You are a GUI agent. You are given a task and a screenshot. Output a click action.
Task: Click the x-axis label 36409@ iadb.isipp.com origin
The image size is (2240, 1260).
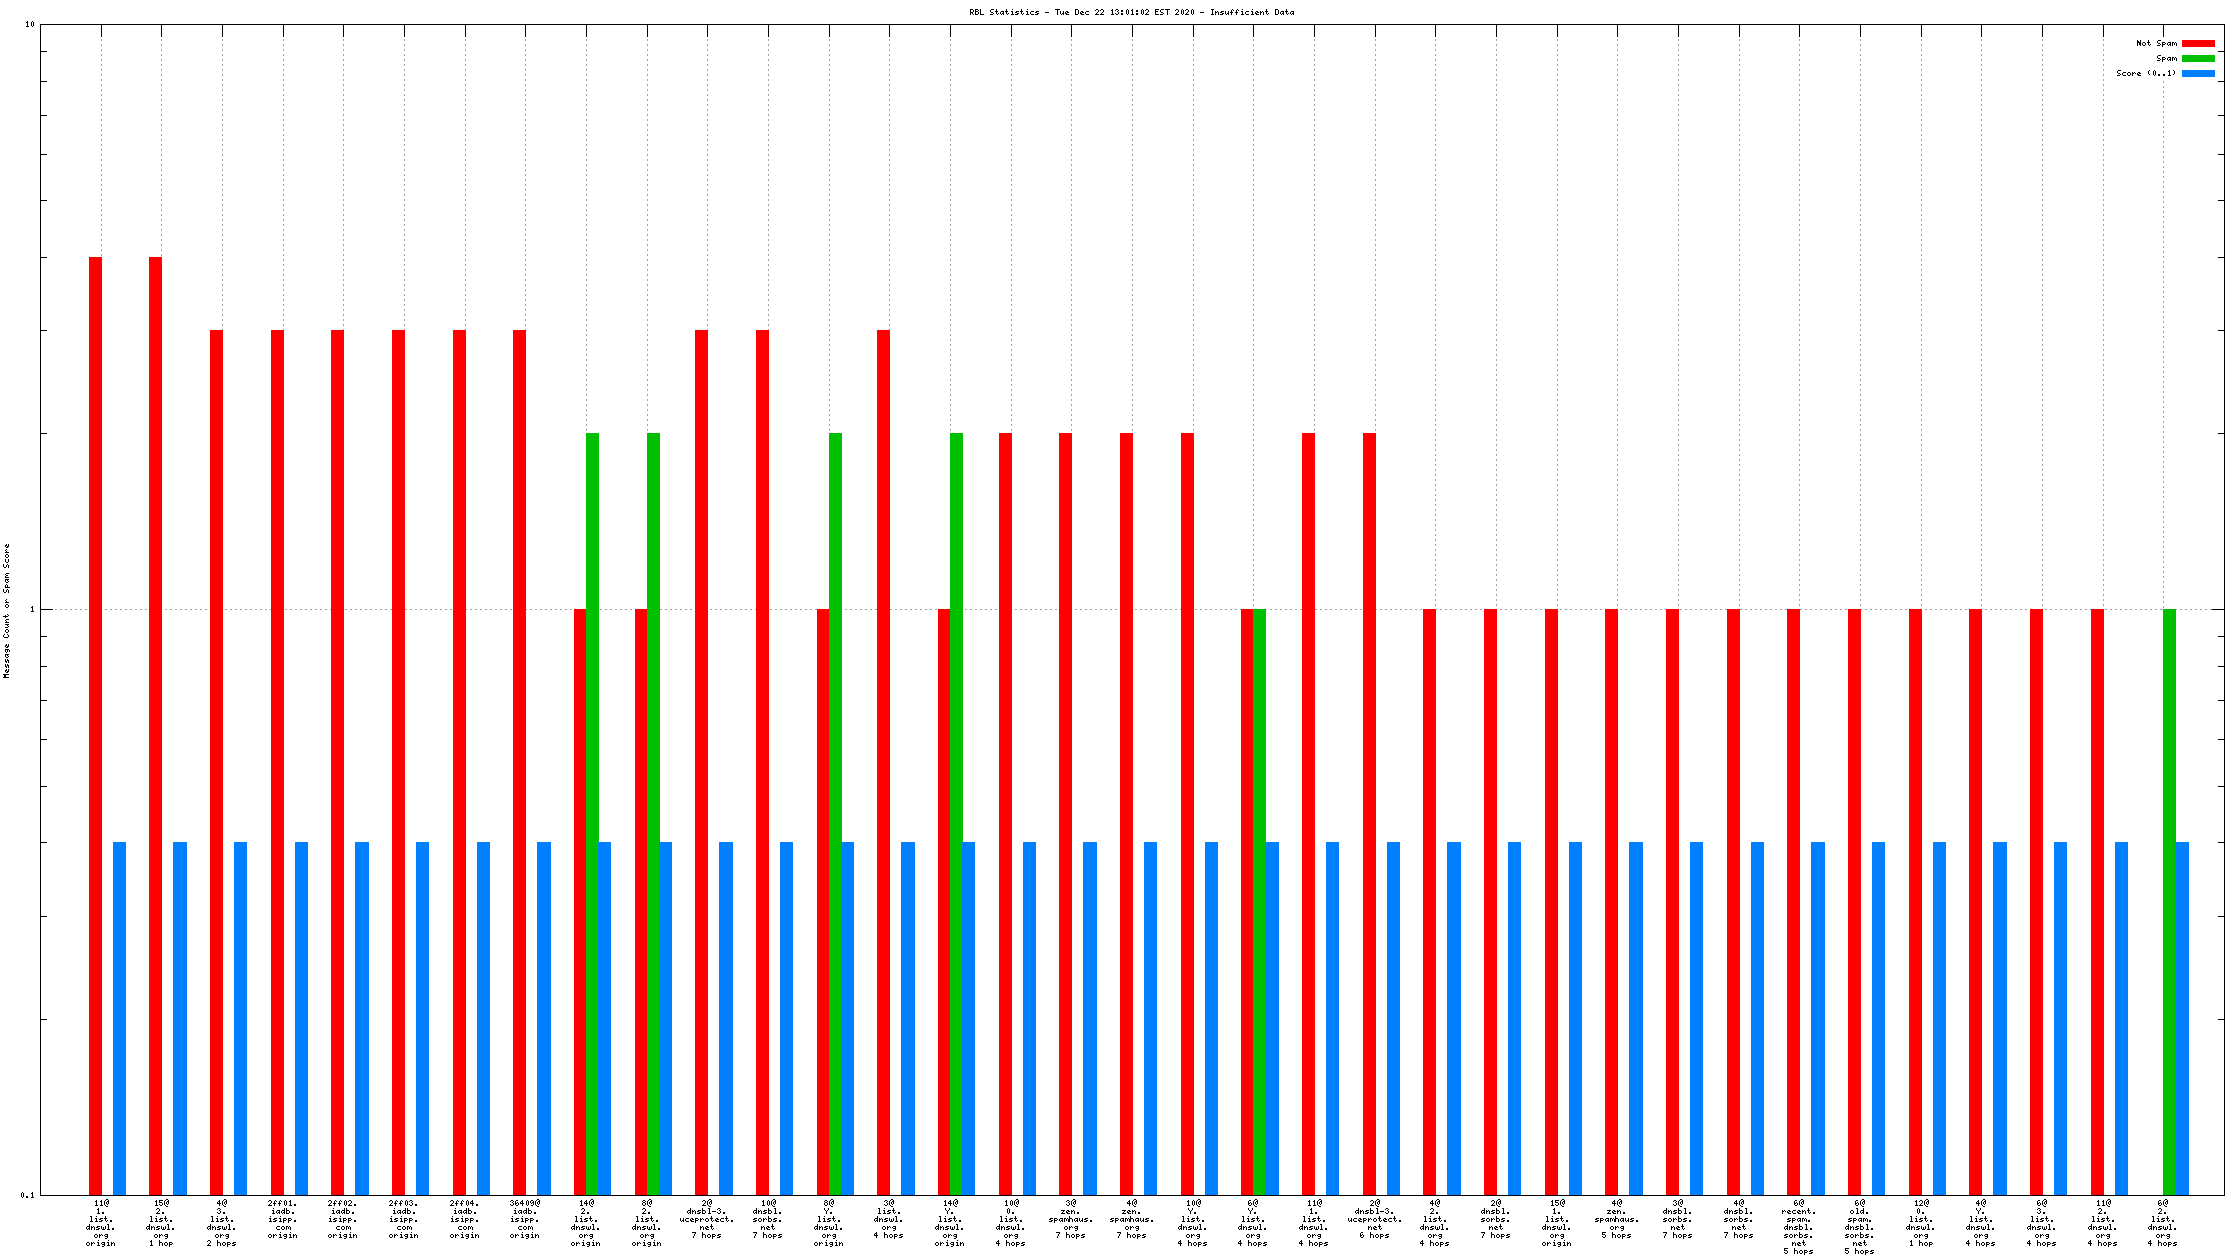(x=525, y=1219)
